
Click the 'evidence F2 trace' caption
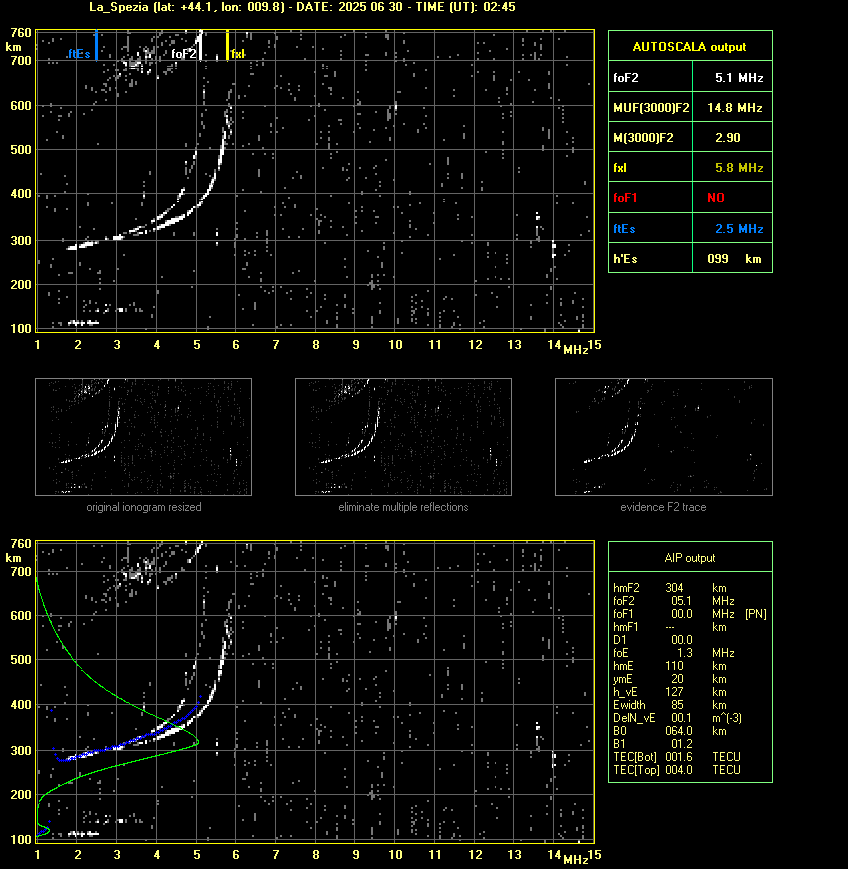pyautogui.click(x=663, y=507)
